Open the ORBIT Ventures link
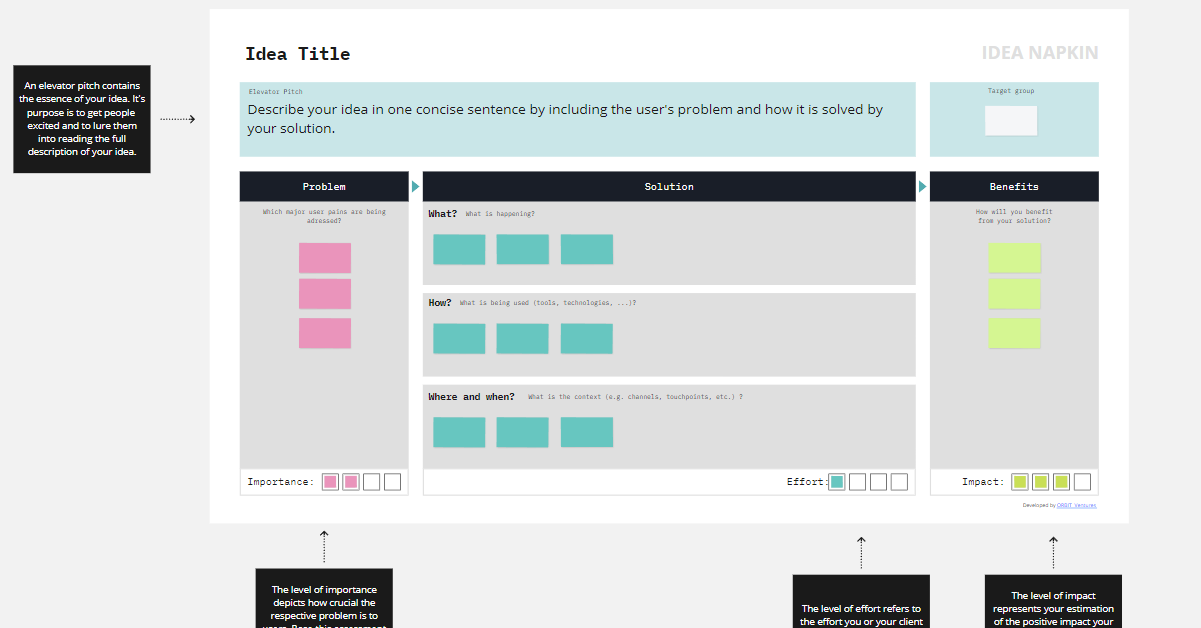The image size is (1201, 628). click(1075, 505)
